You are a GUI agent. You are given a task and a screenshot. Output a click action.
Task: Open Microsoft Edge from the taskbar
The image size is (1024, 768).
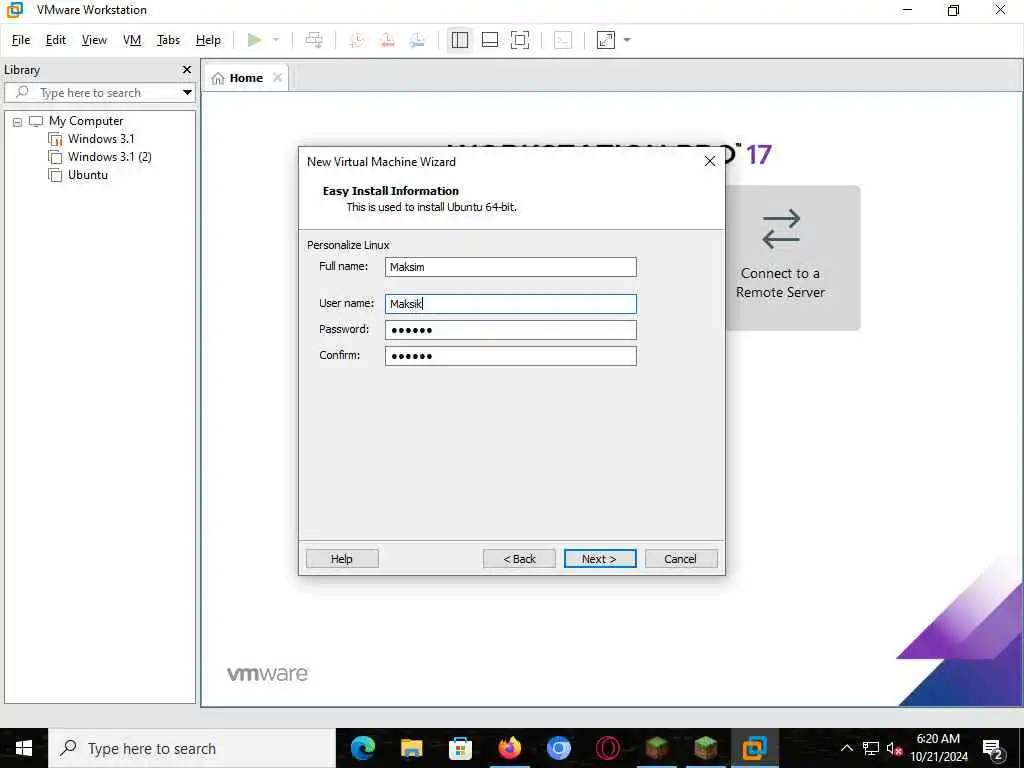coord(363,748)
